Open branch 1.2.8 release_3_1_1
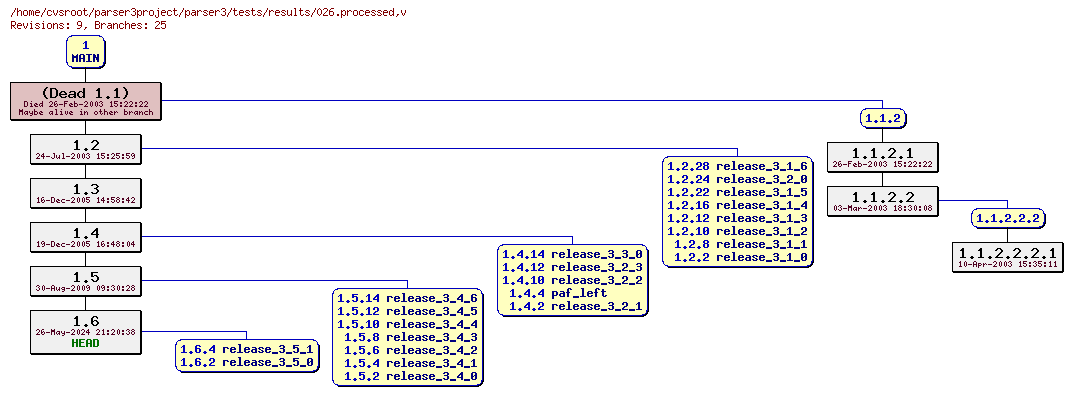 [x=741, y=244]
